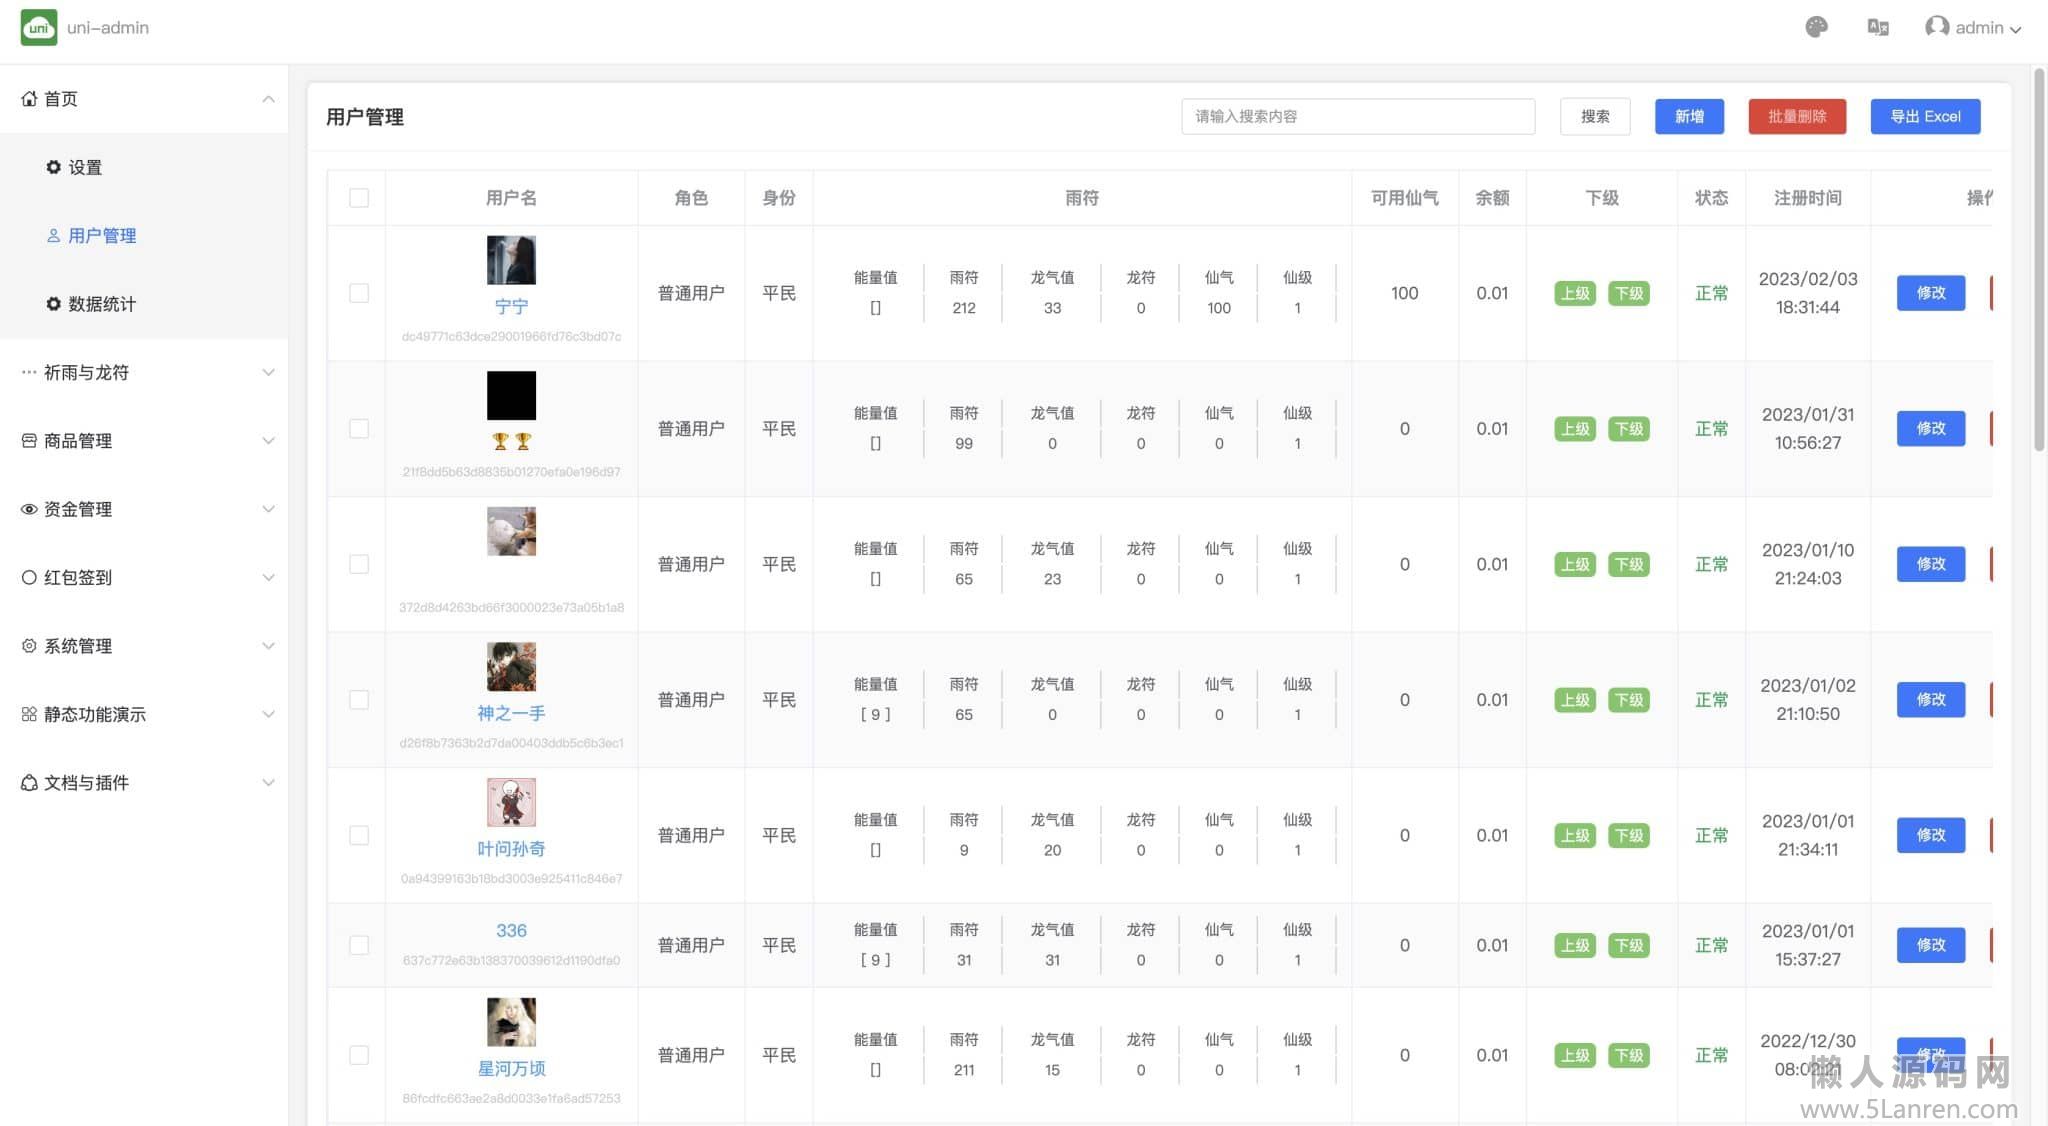Click the uni-admin green logo
The height and width of the screenshot is (1126, 2048).
(x=39, y=27)
